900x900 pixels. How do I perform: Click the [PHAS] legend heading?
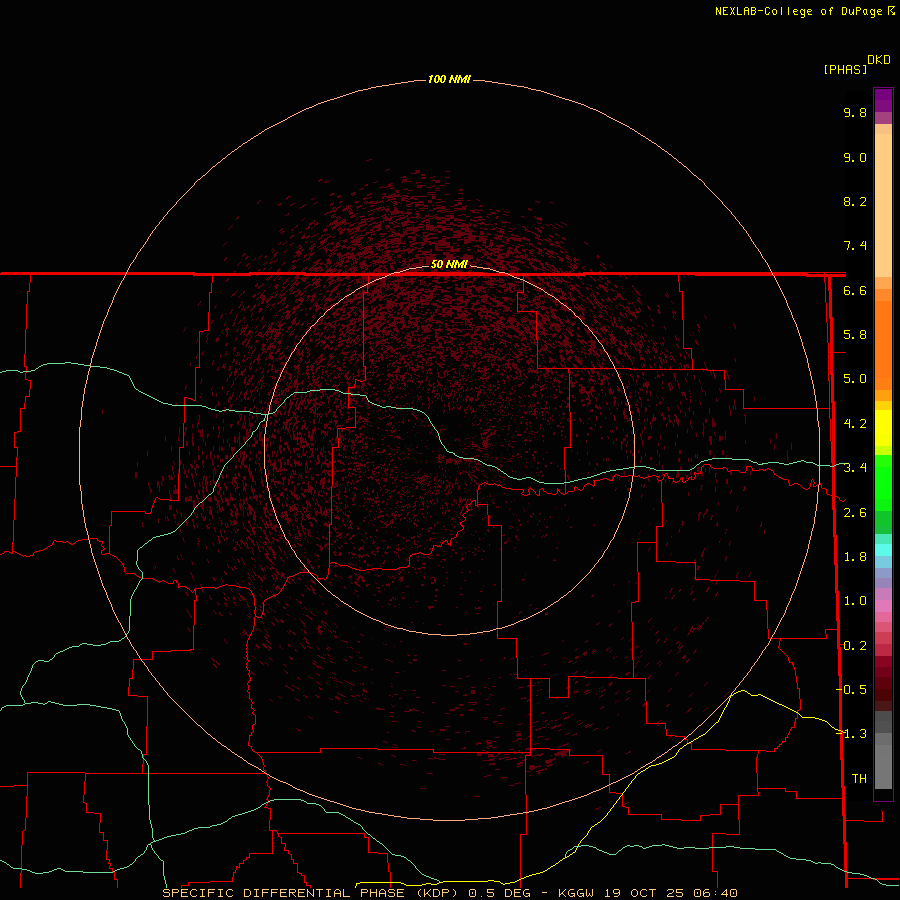click(x=845, y=69)
